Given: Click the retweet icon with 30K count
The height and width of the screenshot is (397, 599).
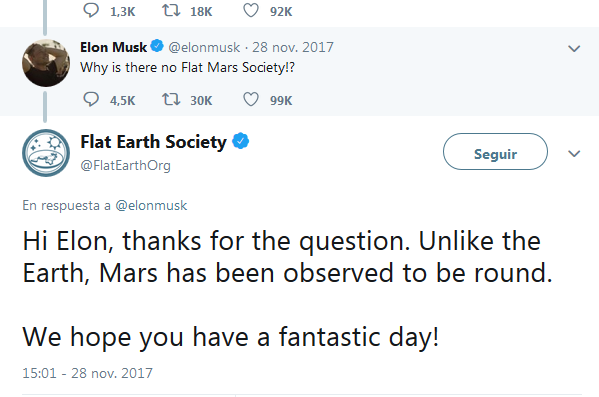Looking at the screenshot, I should pos(171,100).
